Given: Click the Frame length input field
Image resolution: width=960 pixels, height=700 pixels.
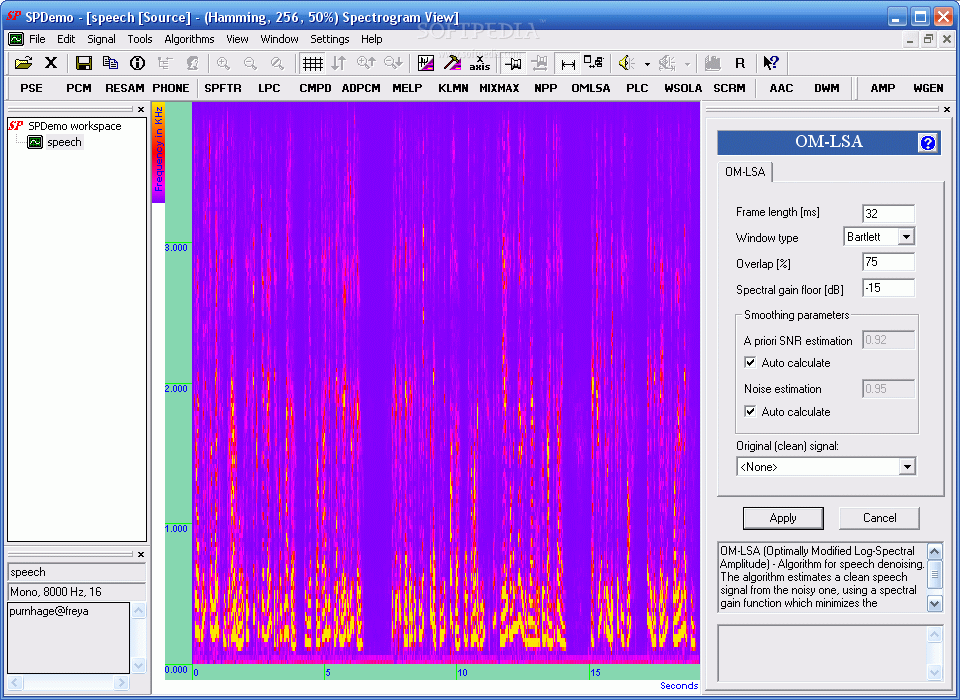Looking at the screenshot, I should tap(888, 214).
